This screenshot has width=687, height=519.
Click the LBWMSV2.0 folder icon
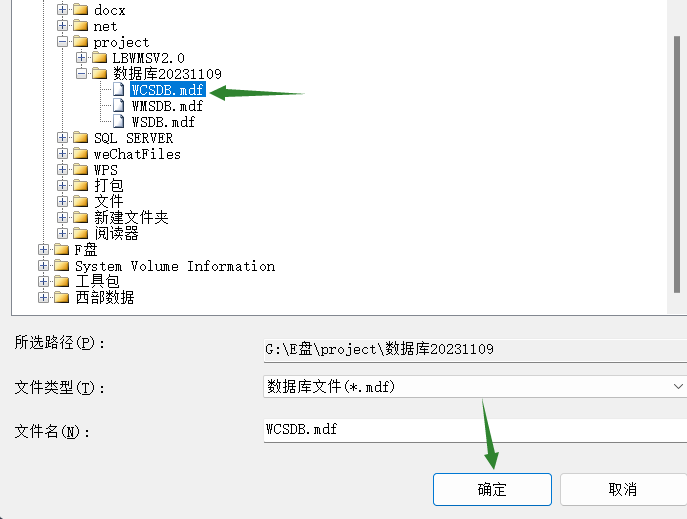pyautogui.click(x=99, y=57)
